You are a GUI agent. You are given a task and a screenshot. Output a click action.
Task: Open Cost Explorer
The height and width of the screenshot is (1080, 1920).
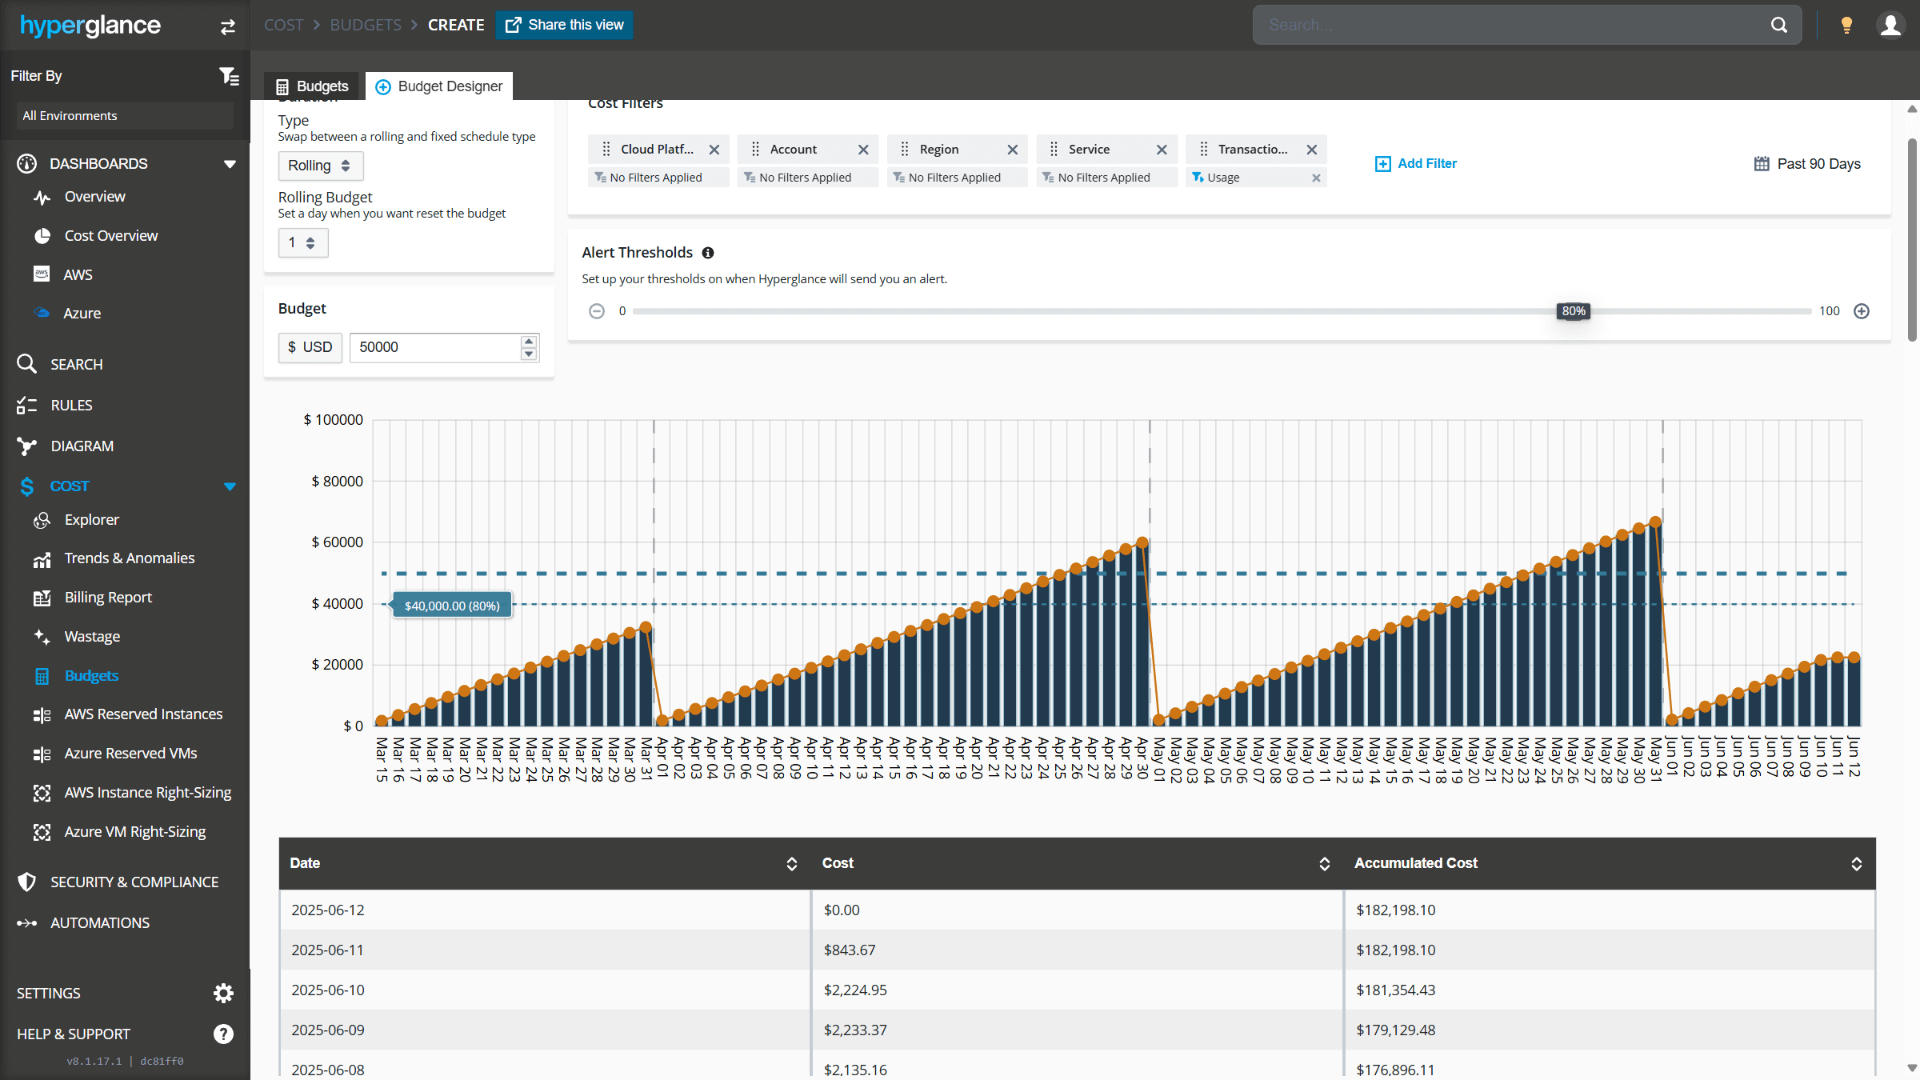91,520
